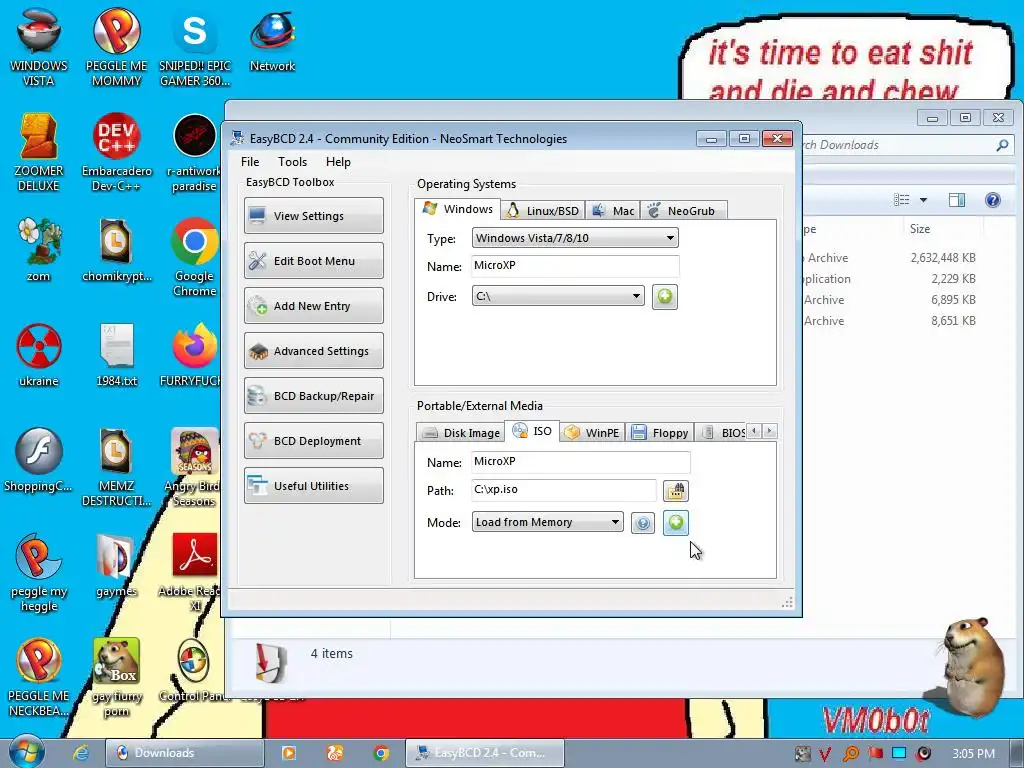The height and width of the screenshot is (768, 1024).
Task: Expand view options dropdown arrow in Downloads
Action: tap(923, 200)
